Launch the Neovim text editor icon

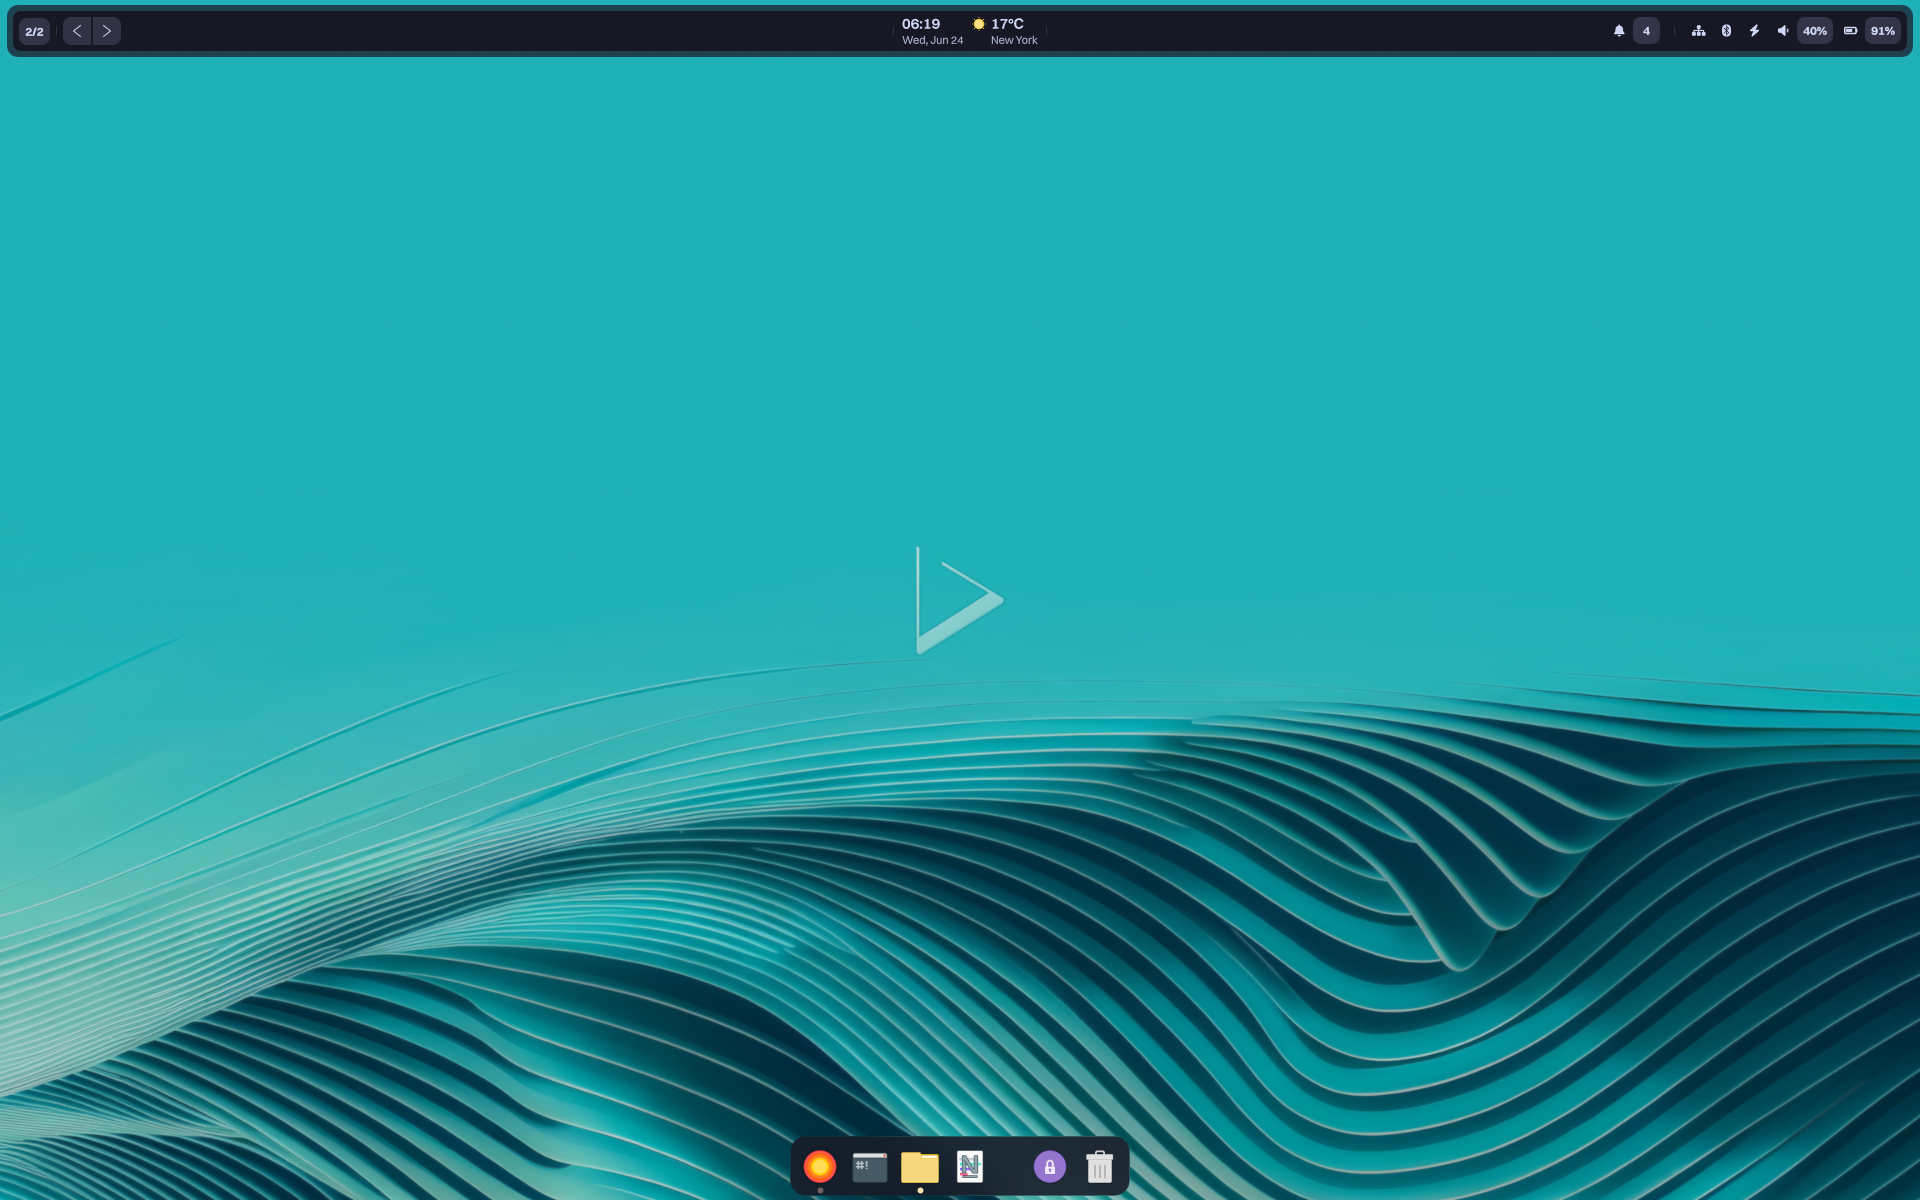coord(970,1166)
